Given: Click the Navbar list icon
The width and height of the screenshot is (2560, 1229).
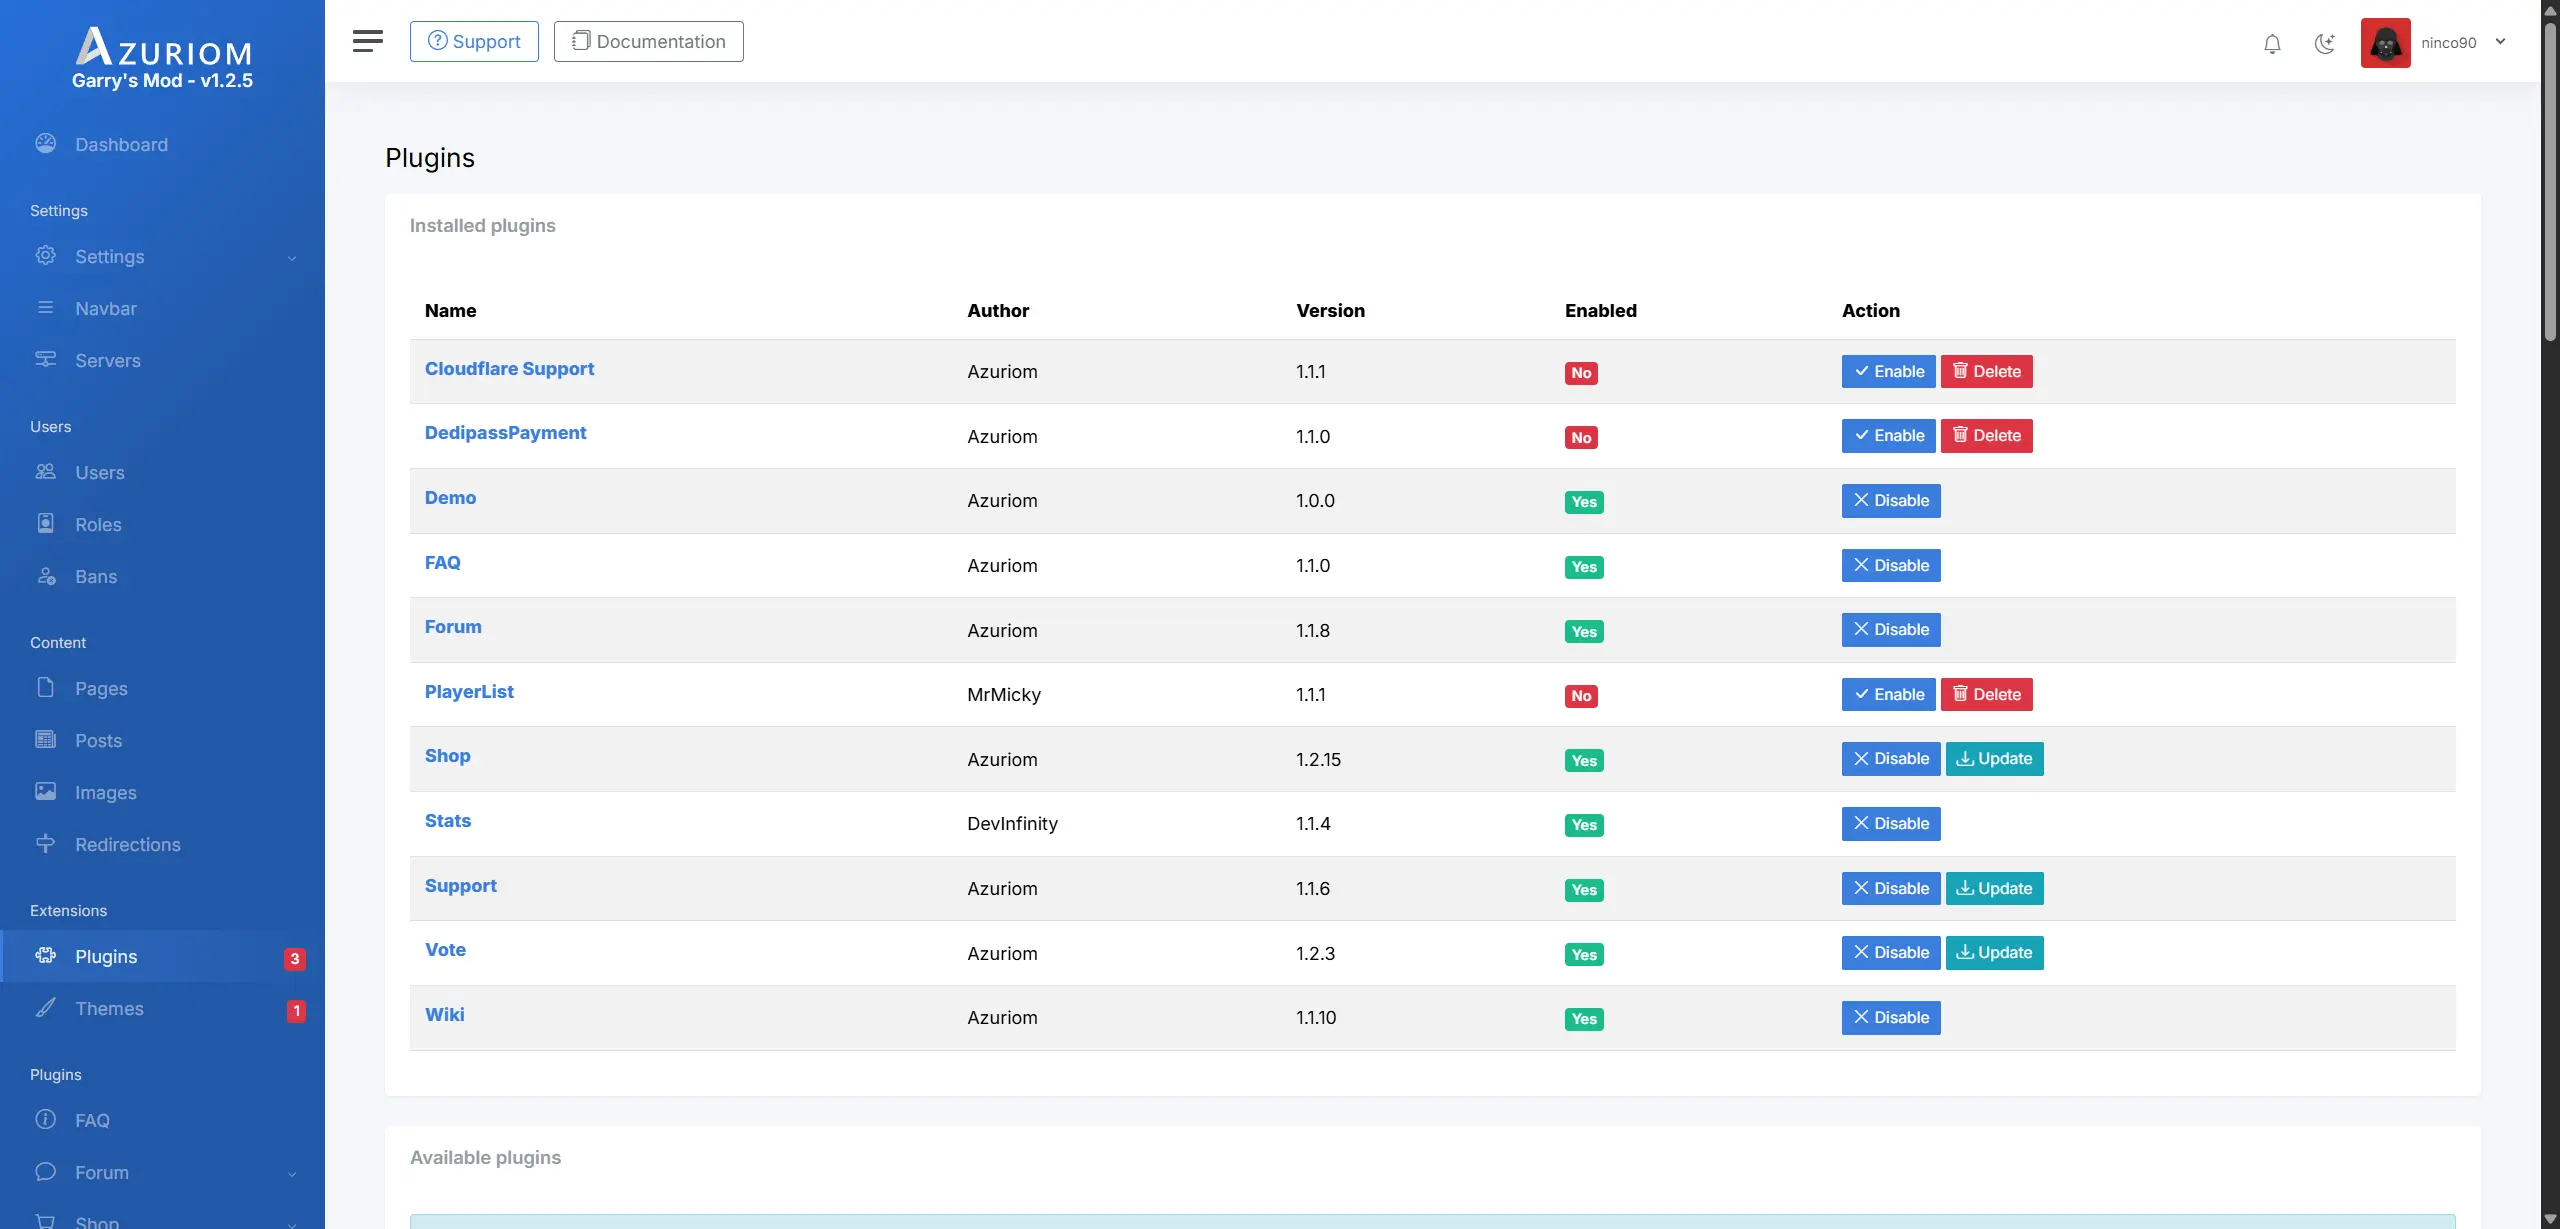Looking at the screenshot, I should click(x=46, y=307).
